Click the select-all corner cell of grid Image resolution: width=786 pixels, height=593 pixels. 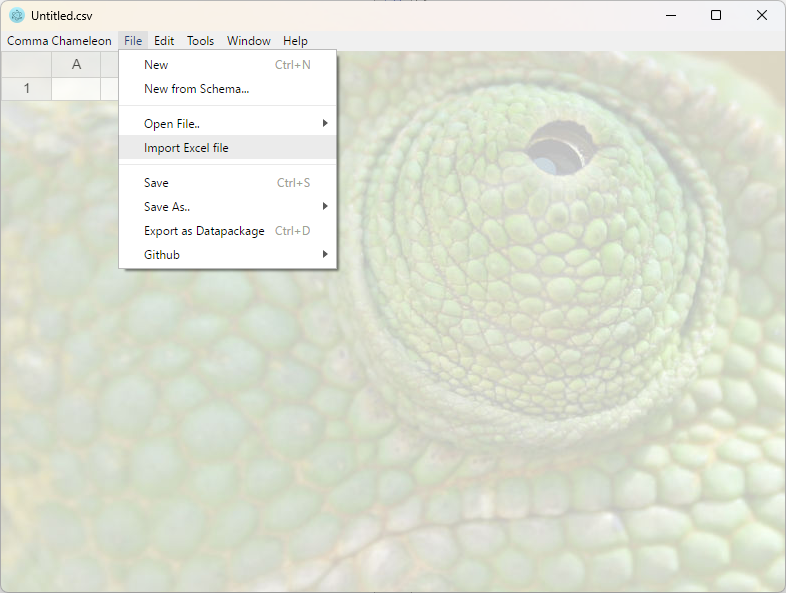pyautogui.click(x=27, y=64)
